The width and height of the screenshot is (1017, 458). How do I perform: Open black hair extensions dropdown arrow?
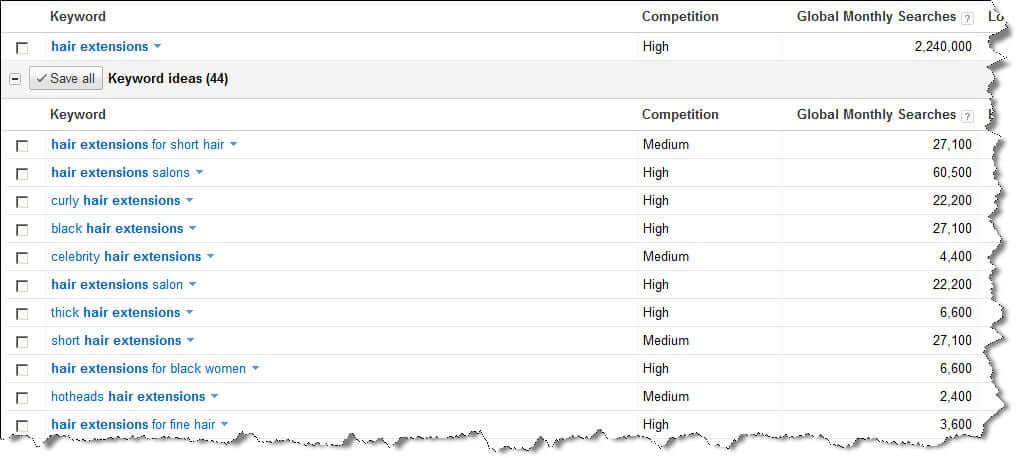[193, 229]
